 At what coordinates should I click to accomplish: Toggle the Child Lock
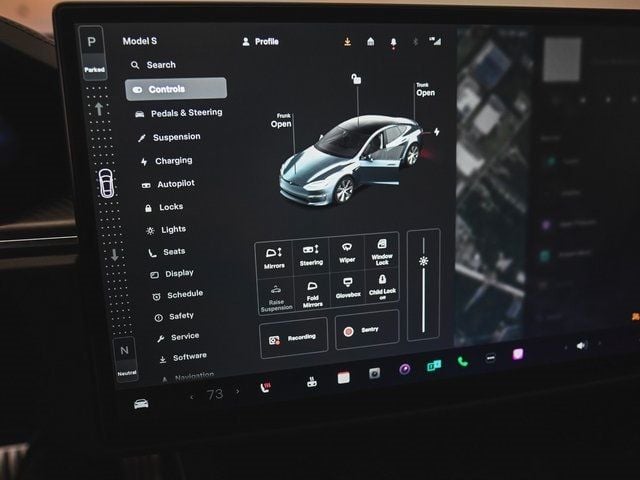382,286
